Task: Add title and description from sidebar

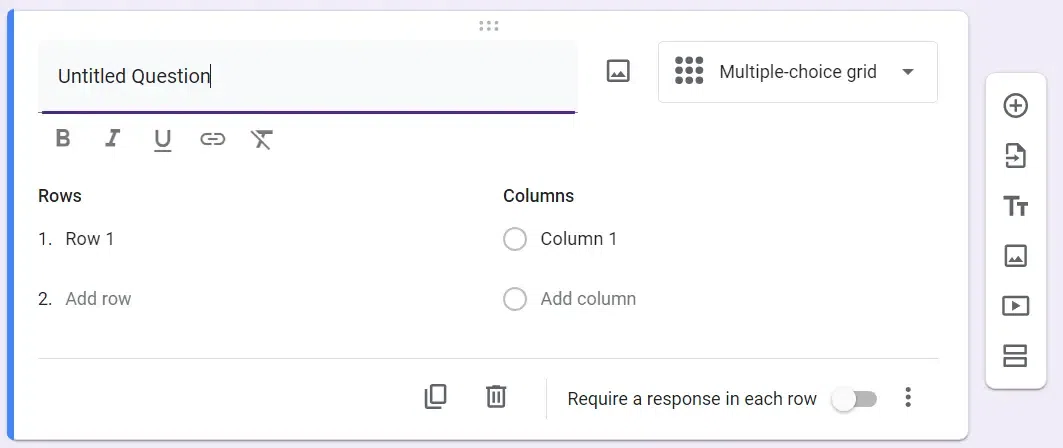Action: [1015, 206]
